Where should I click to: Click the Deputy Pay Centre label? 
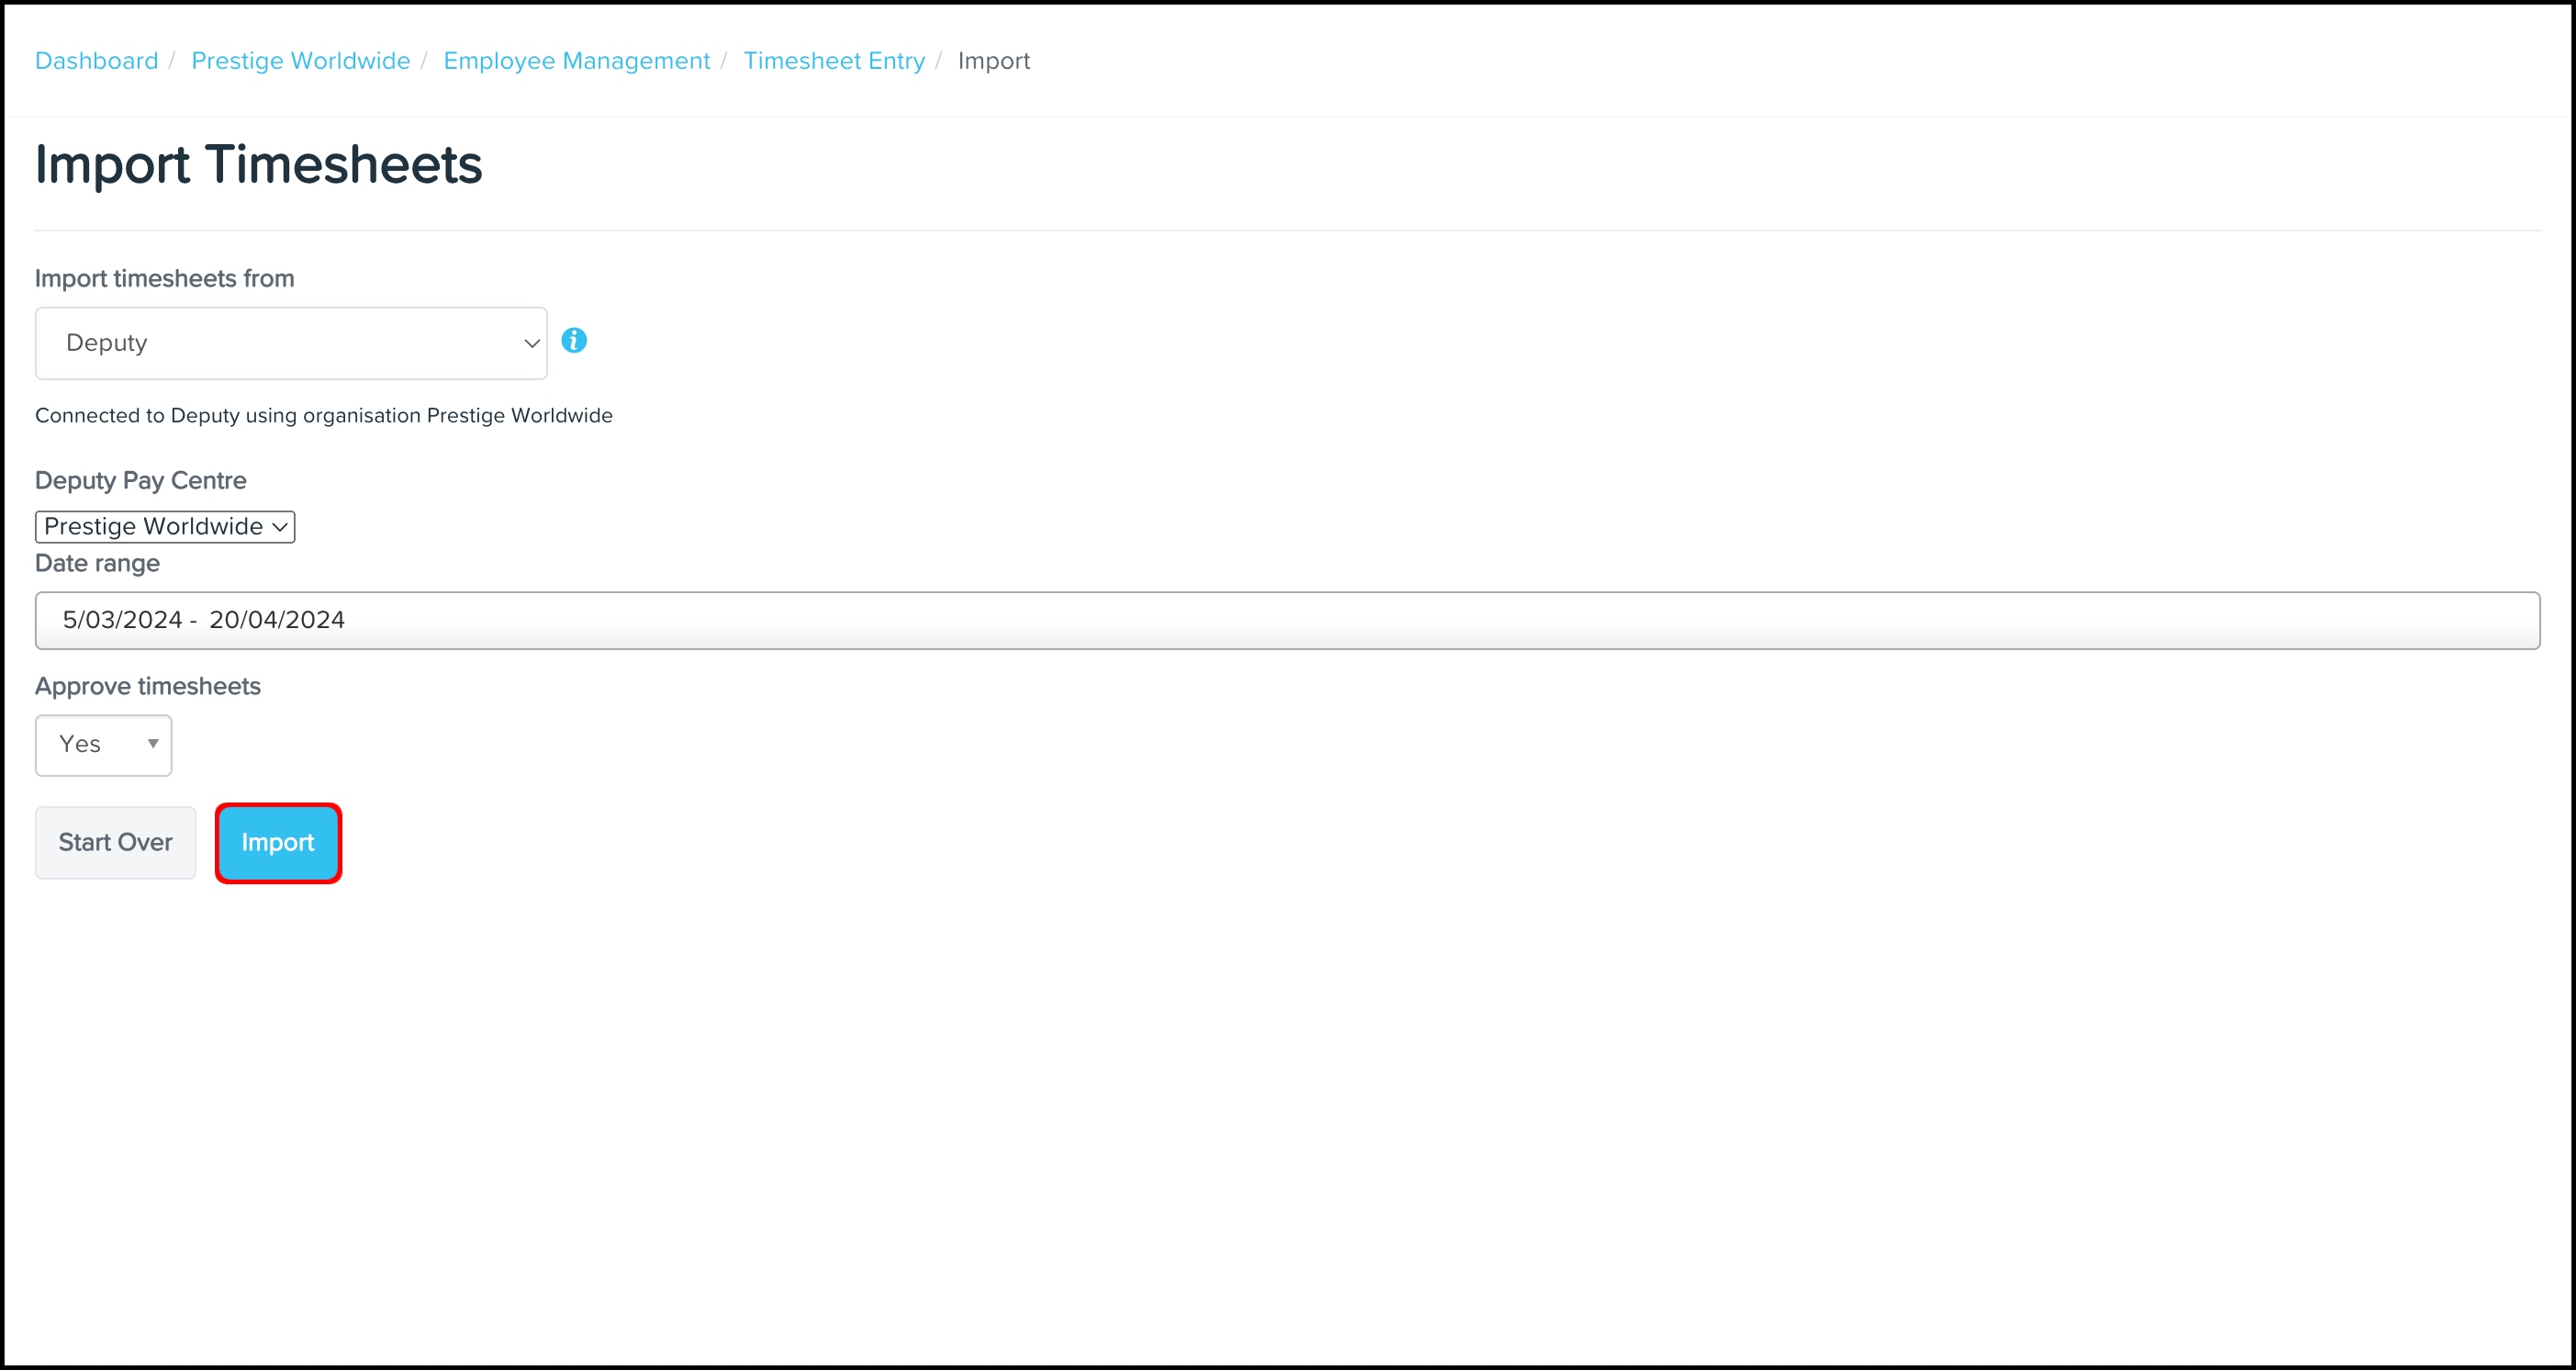140,480
